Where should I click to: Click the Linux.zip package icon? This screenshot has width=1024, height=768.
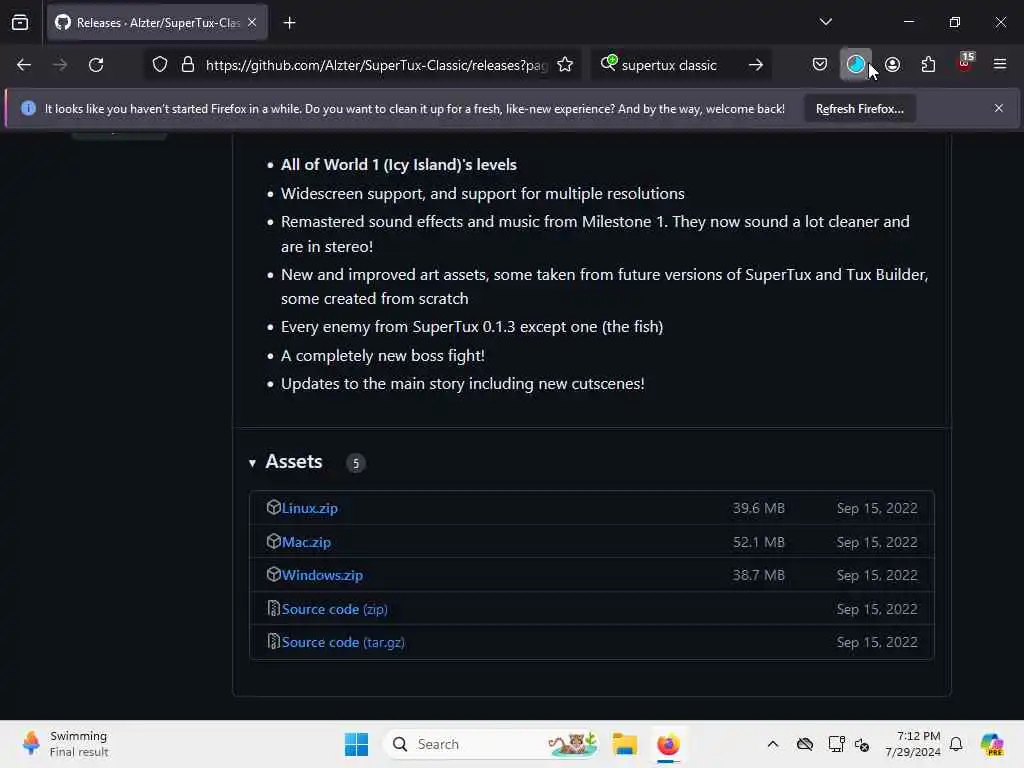tap(274, 507)
